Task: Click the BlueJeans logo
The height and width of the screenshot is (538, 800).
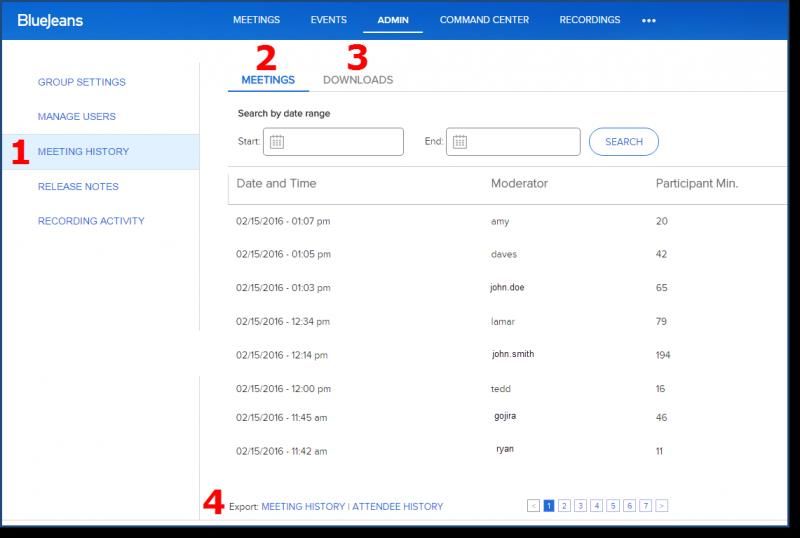Action: pyautogui.click(x=50, y=20)
